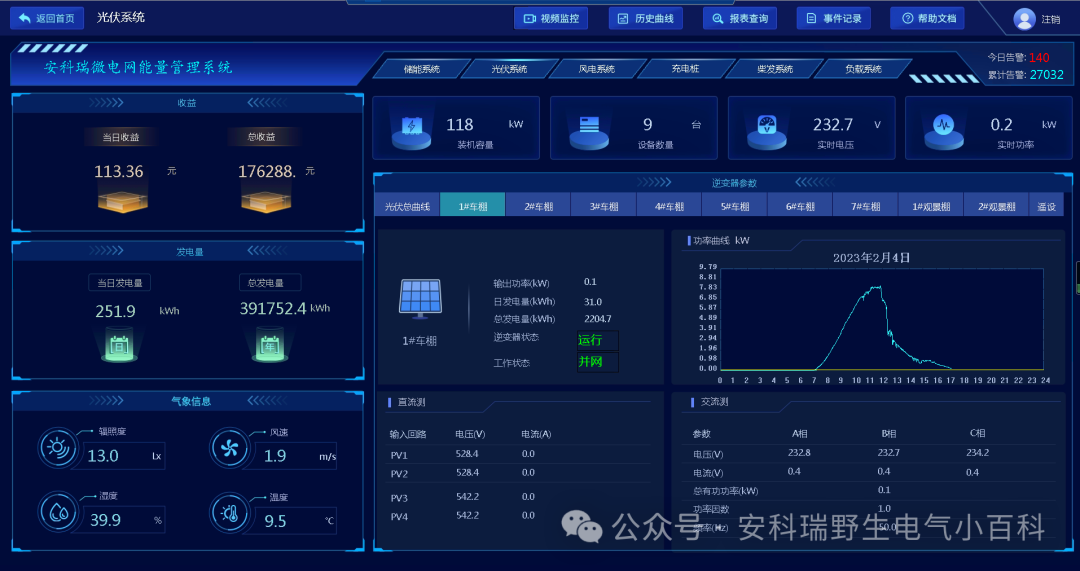This screenshot has width=1080, height=571.
Task: Click the 总发电量 value 391752.4
Action: point(273,309)
